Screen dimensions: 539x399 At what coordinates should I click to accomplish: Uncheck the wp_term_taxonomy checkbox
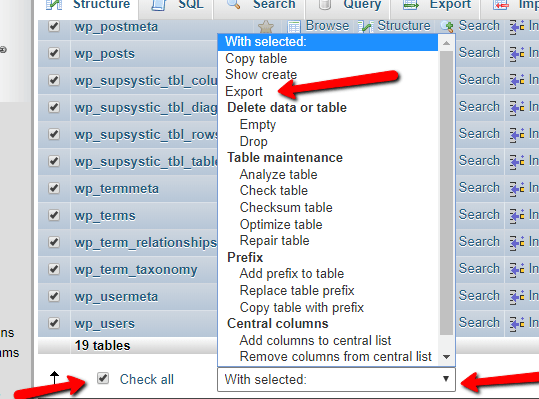(54, 269)
